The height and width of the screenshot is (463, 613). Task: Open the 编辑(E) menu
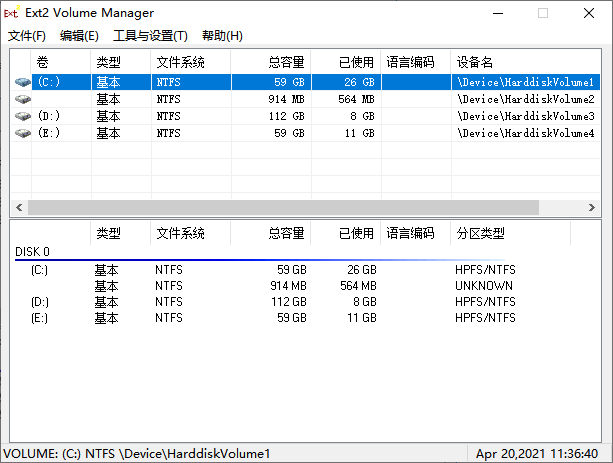tap(79, 36)
